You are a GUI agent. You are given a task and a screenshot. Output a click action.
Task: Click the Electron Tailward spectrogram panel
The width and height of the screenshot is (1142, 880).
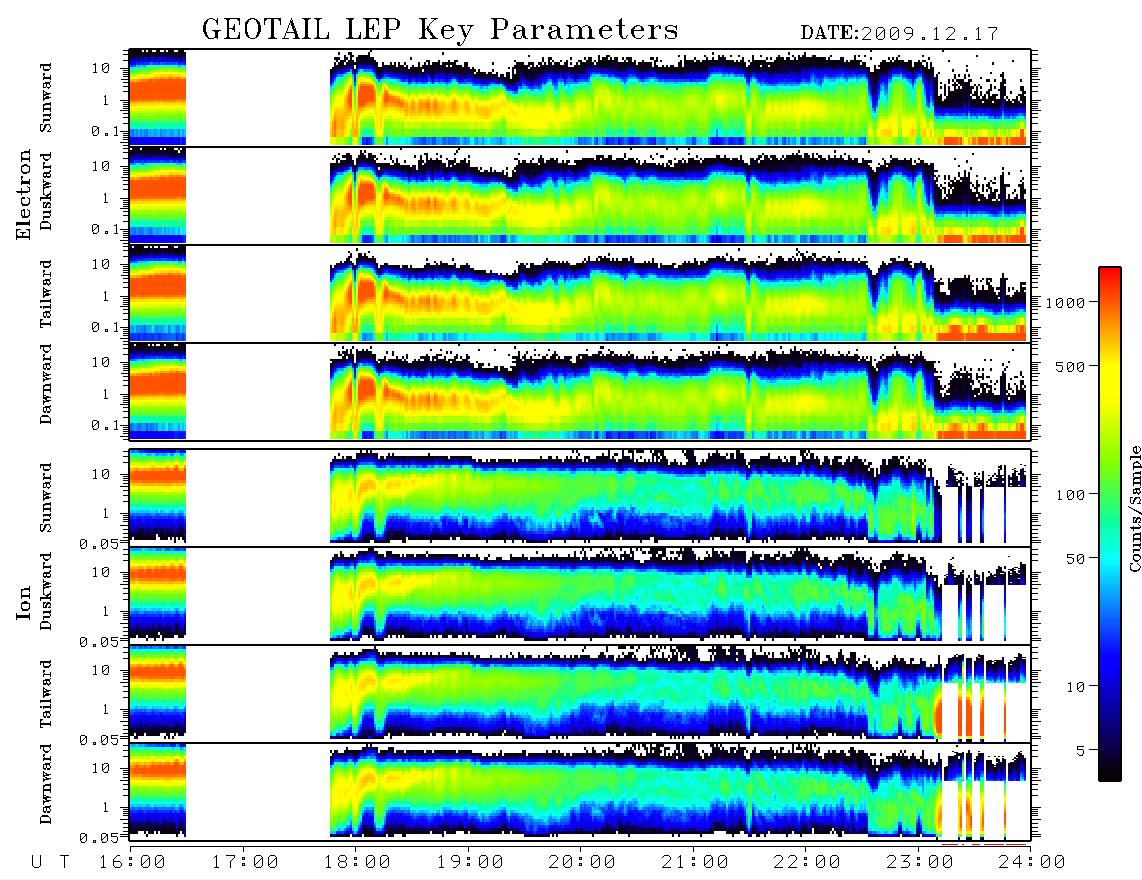[580, 294]
